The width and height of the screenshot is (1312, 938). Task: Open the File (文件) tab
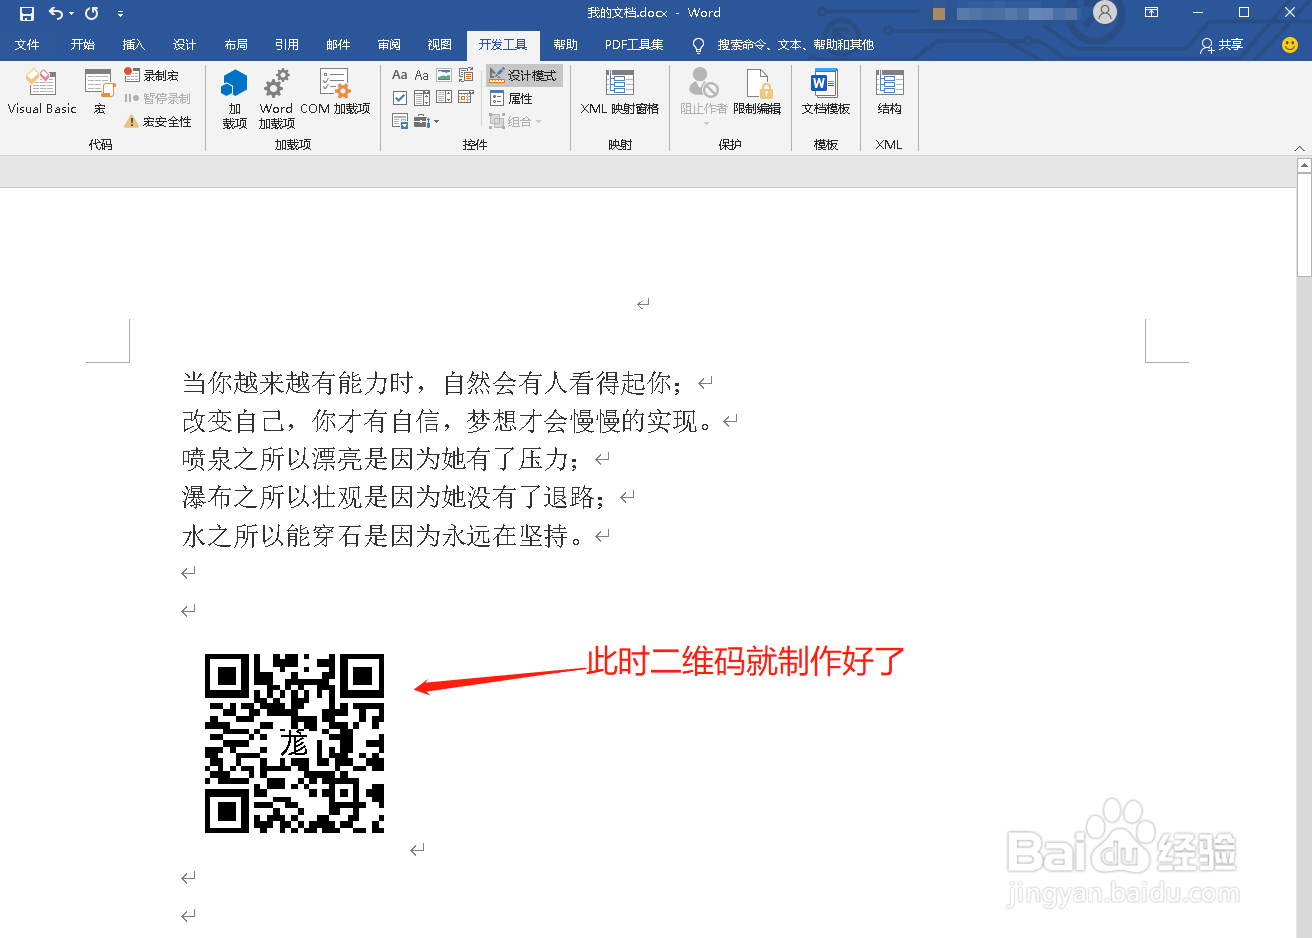click(x=28, y=45)
